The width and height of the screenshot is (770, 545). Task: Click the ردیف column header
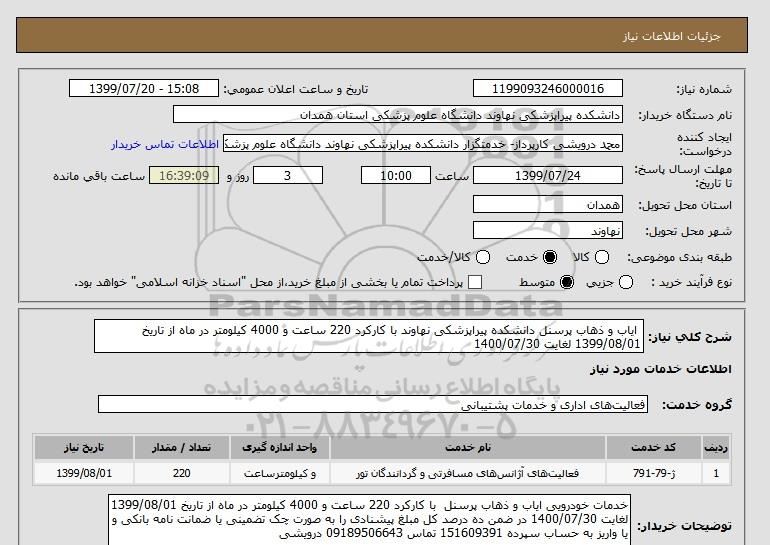click(x=716, y=447)
